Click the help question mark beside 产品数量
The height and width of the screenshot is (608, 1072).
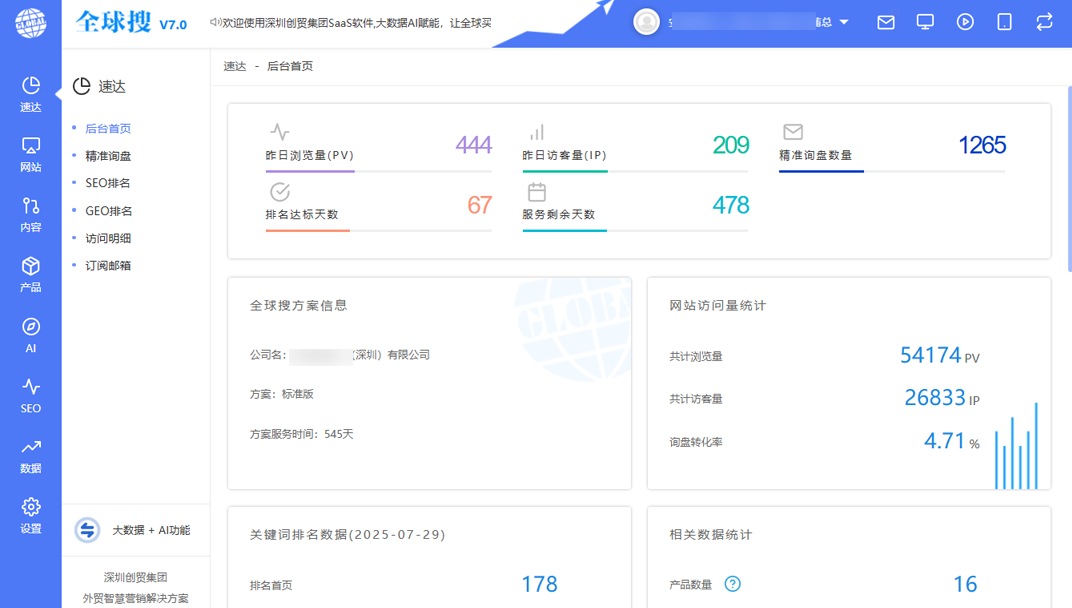733,584
